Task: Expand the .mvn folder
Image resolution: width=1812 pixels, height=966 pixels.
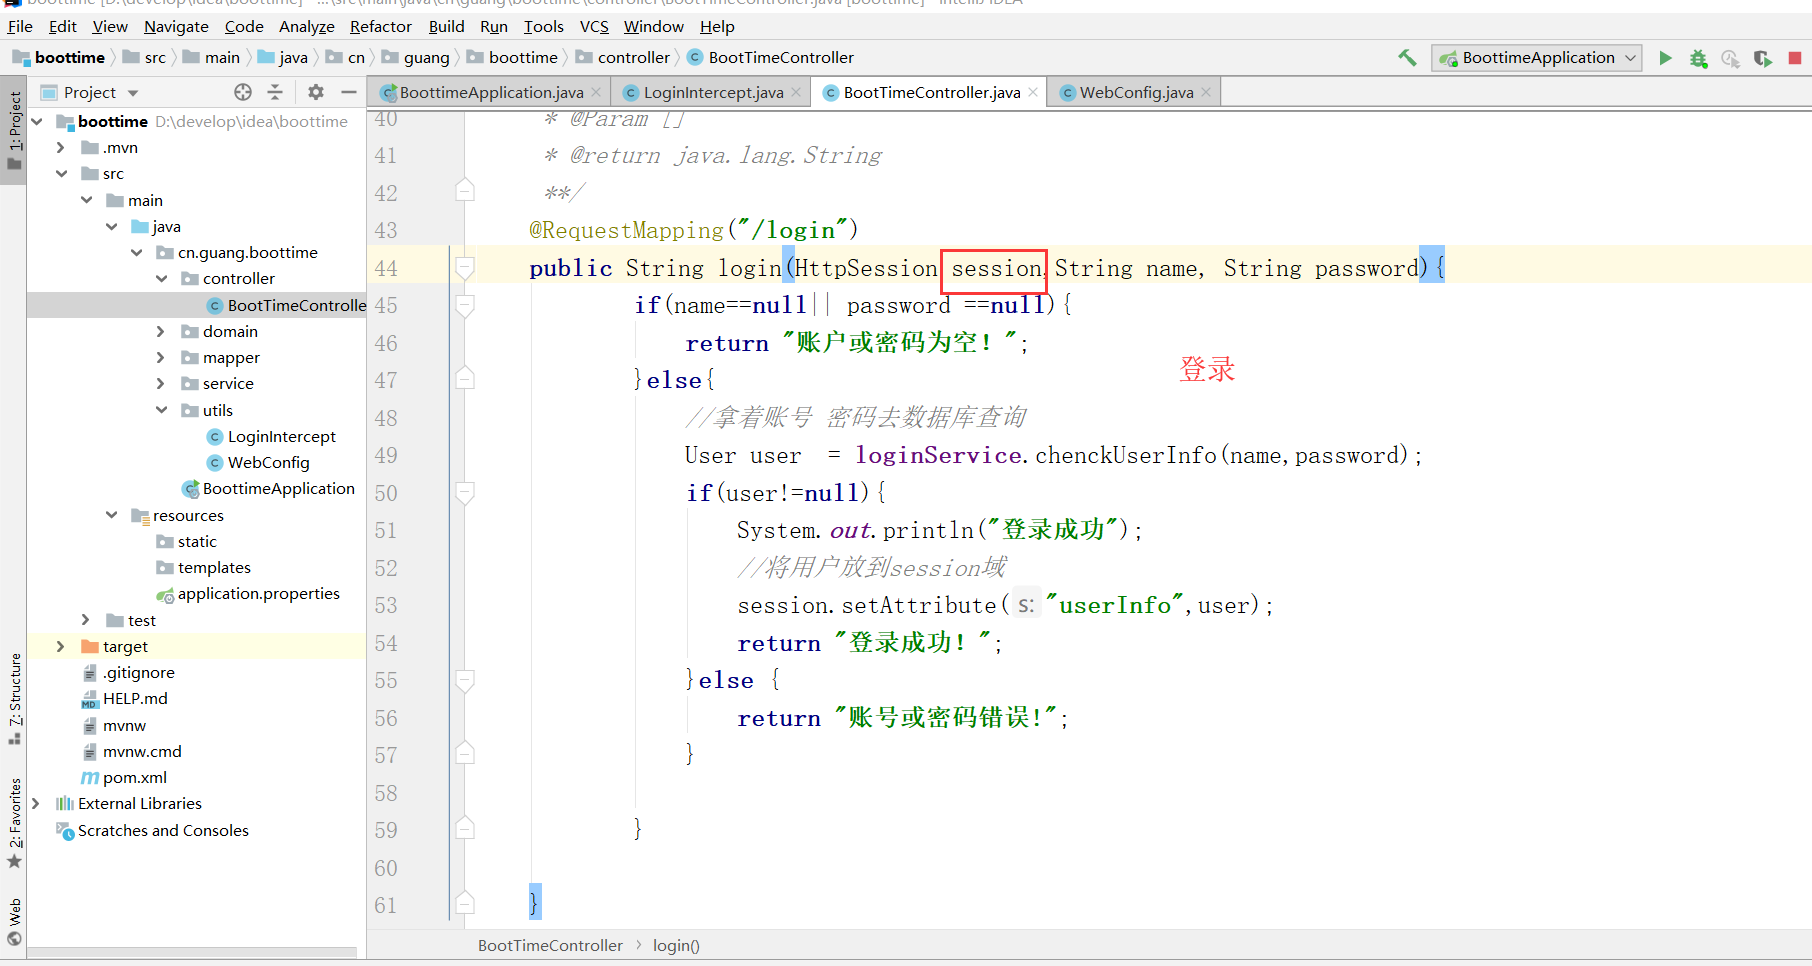Action: (61, 147)
